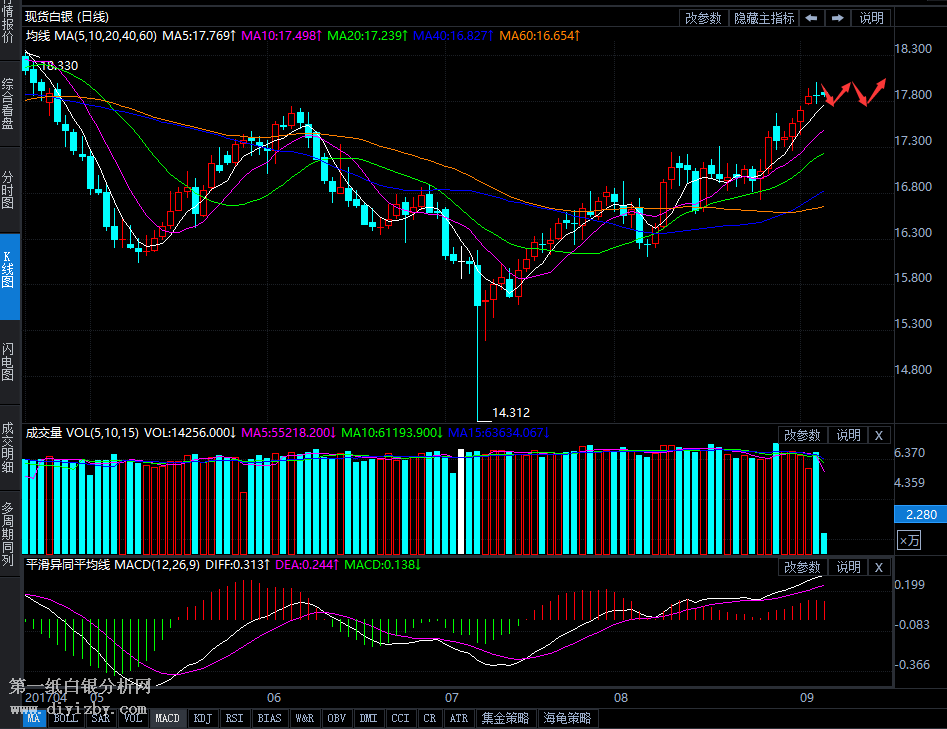Open the 集金策略 strategy tab
Image resolution: width=947 pixels, height=729 pixels.
point(506,718)
